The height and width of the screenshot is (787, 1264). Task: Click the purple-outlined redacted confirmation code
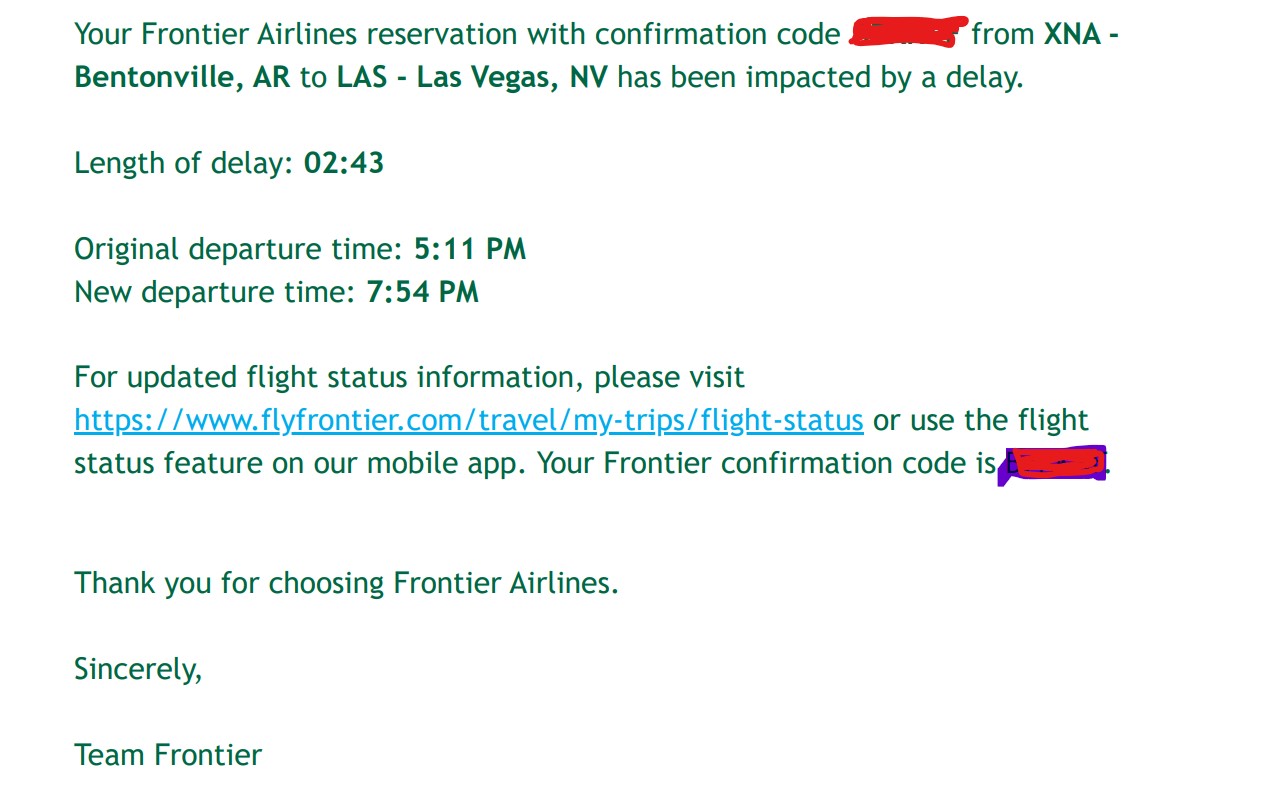[1052, 465]
